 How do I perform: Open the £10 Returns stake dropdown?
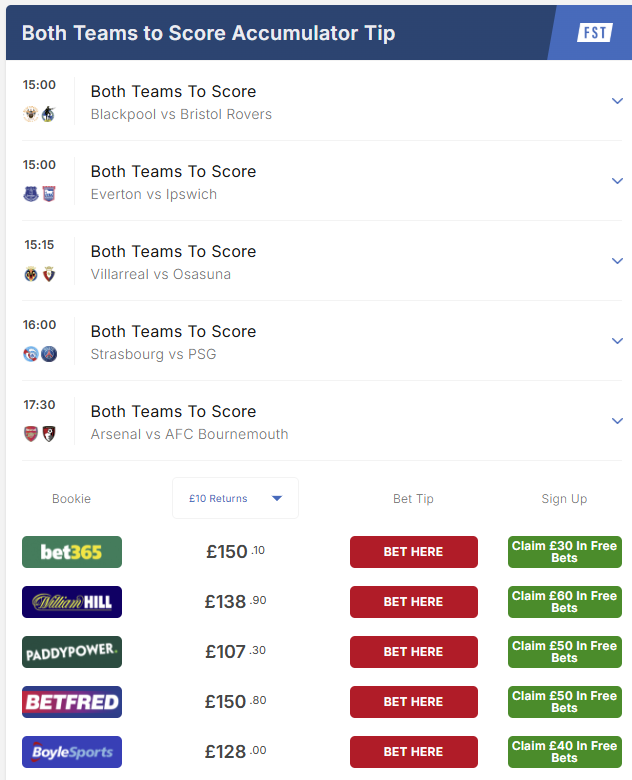click(235, 498)
